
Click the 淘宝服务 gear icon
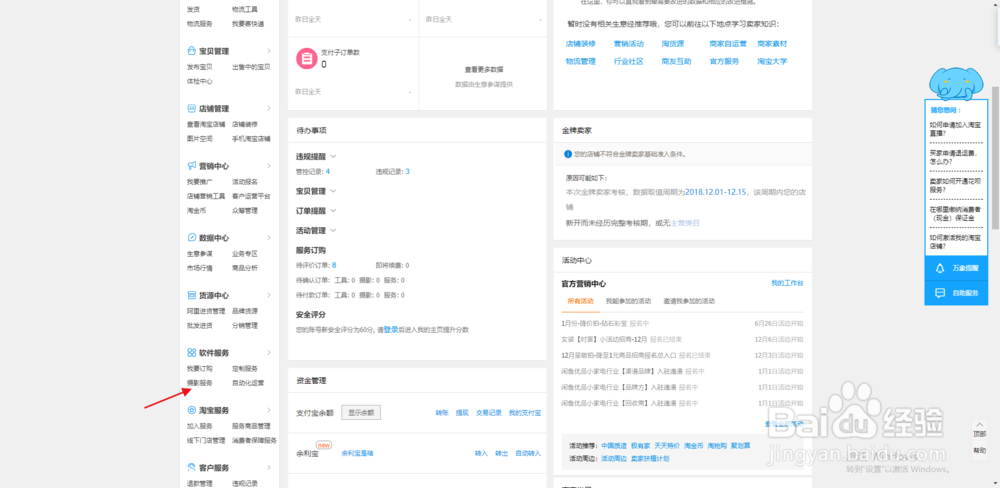coord(191,410)
